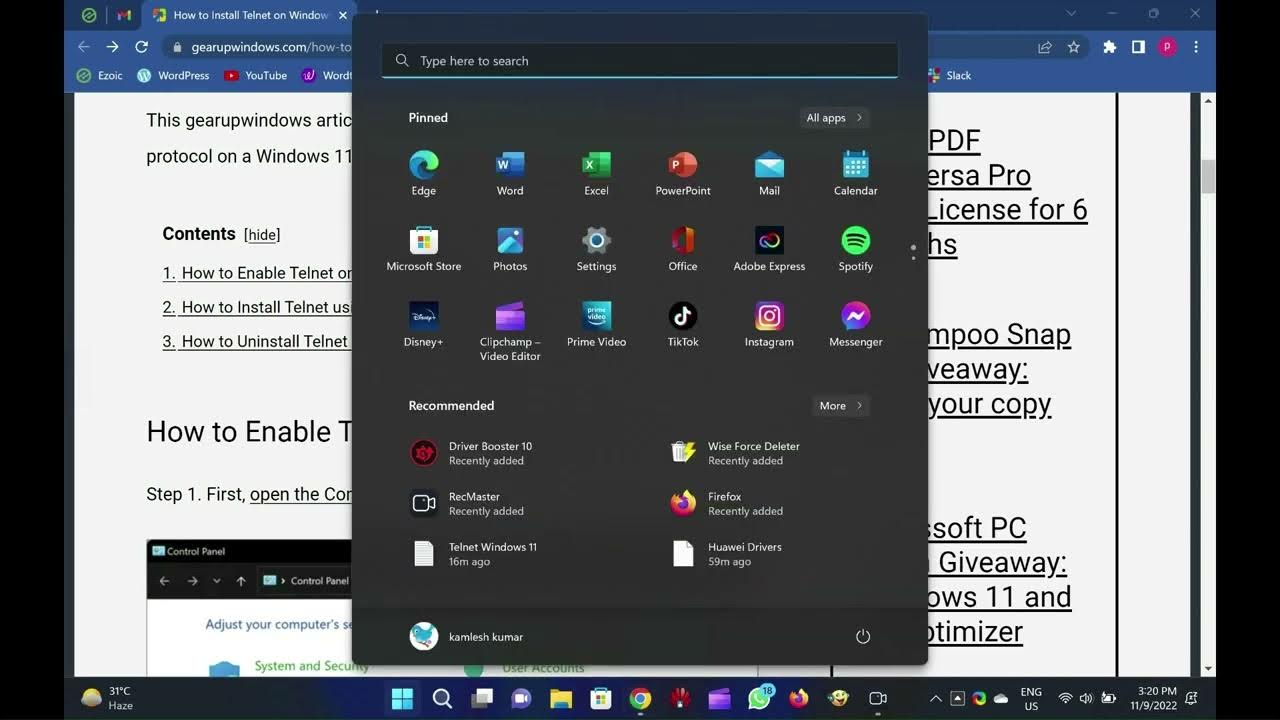The image size is (1280, 720).
Task: Click volume icon in system tray
Action: pyautogui.click(x=1086, y=698)
